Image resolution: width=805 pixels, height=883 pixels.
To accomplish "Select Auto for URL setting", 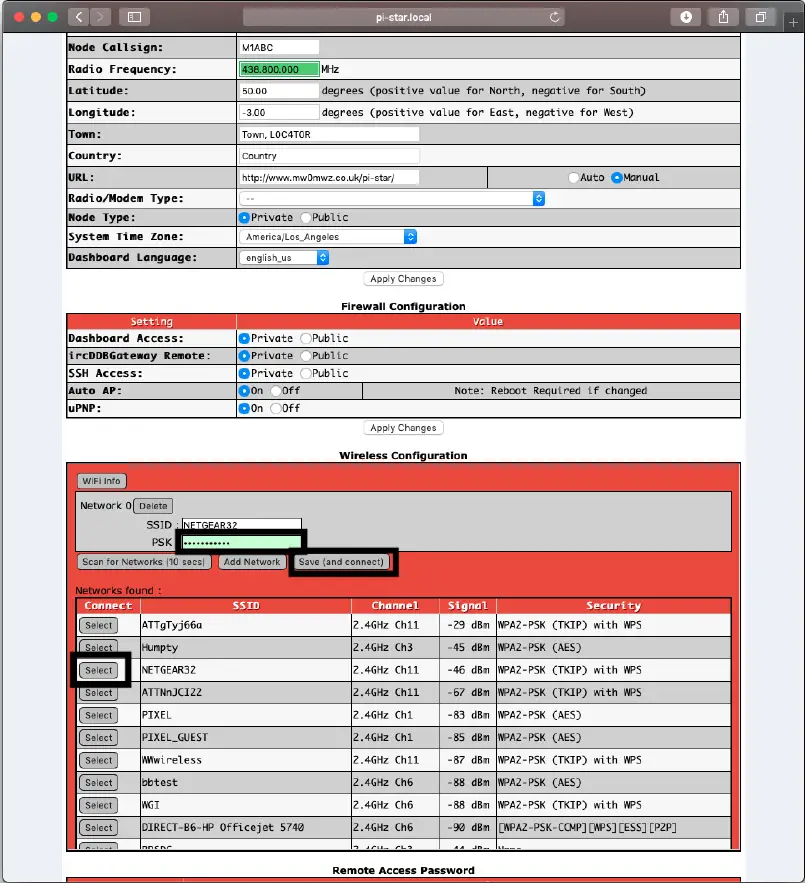I will point(573,177).
